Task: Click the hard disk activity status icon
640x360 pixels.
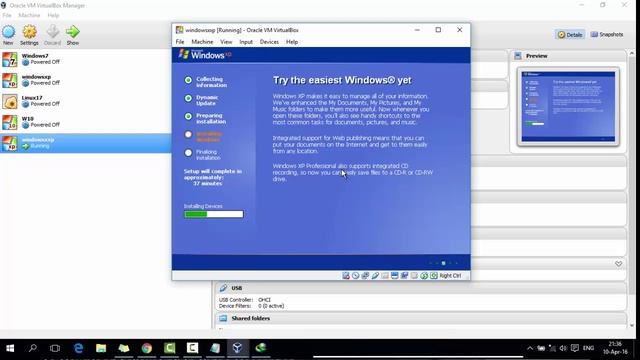Action: pos(346,276)
